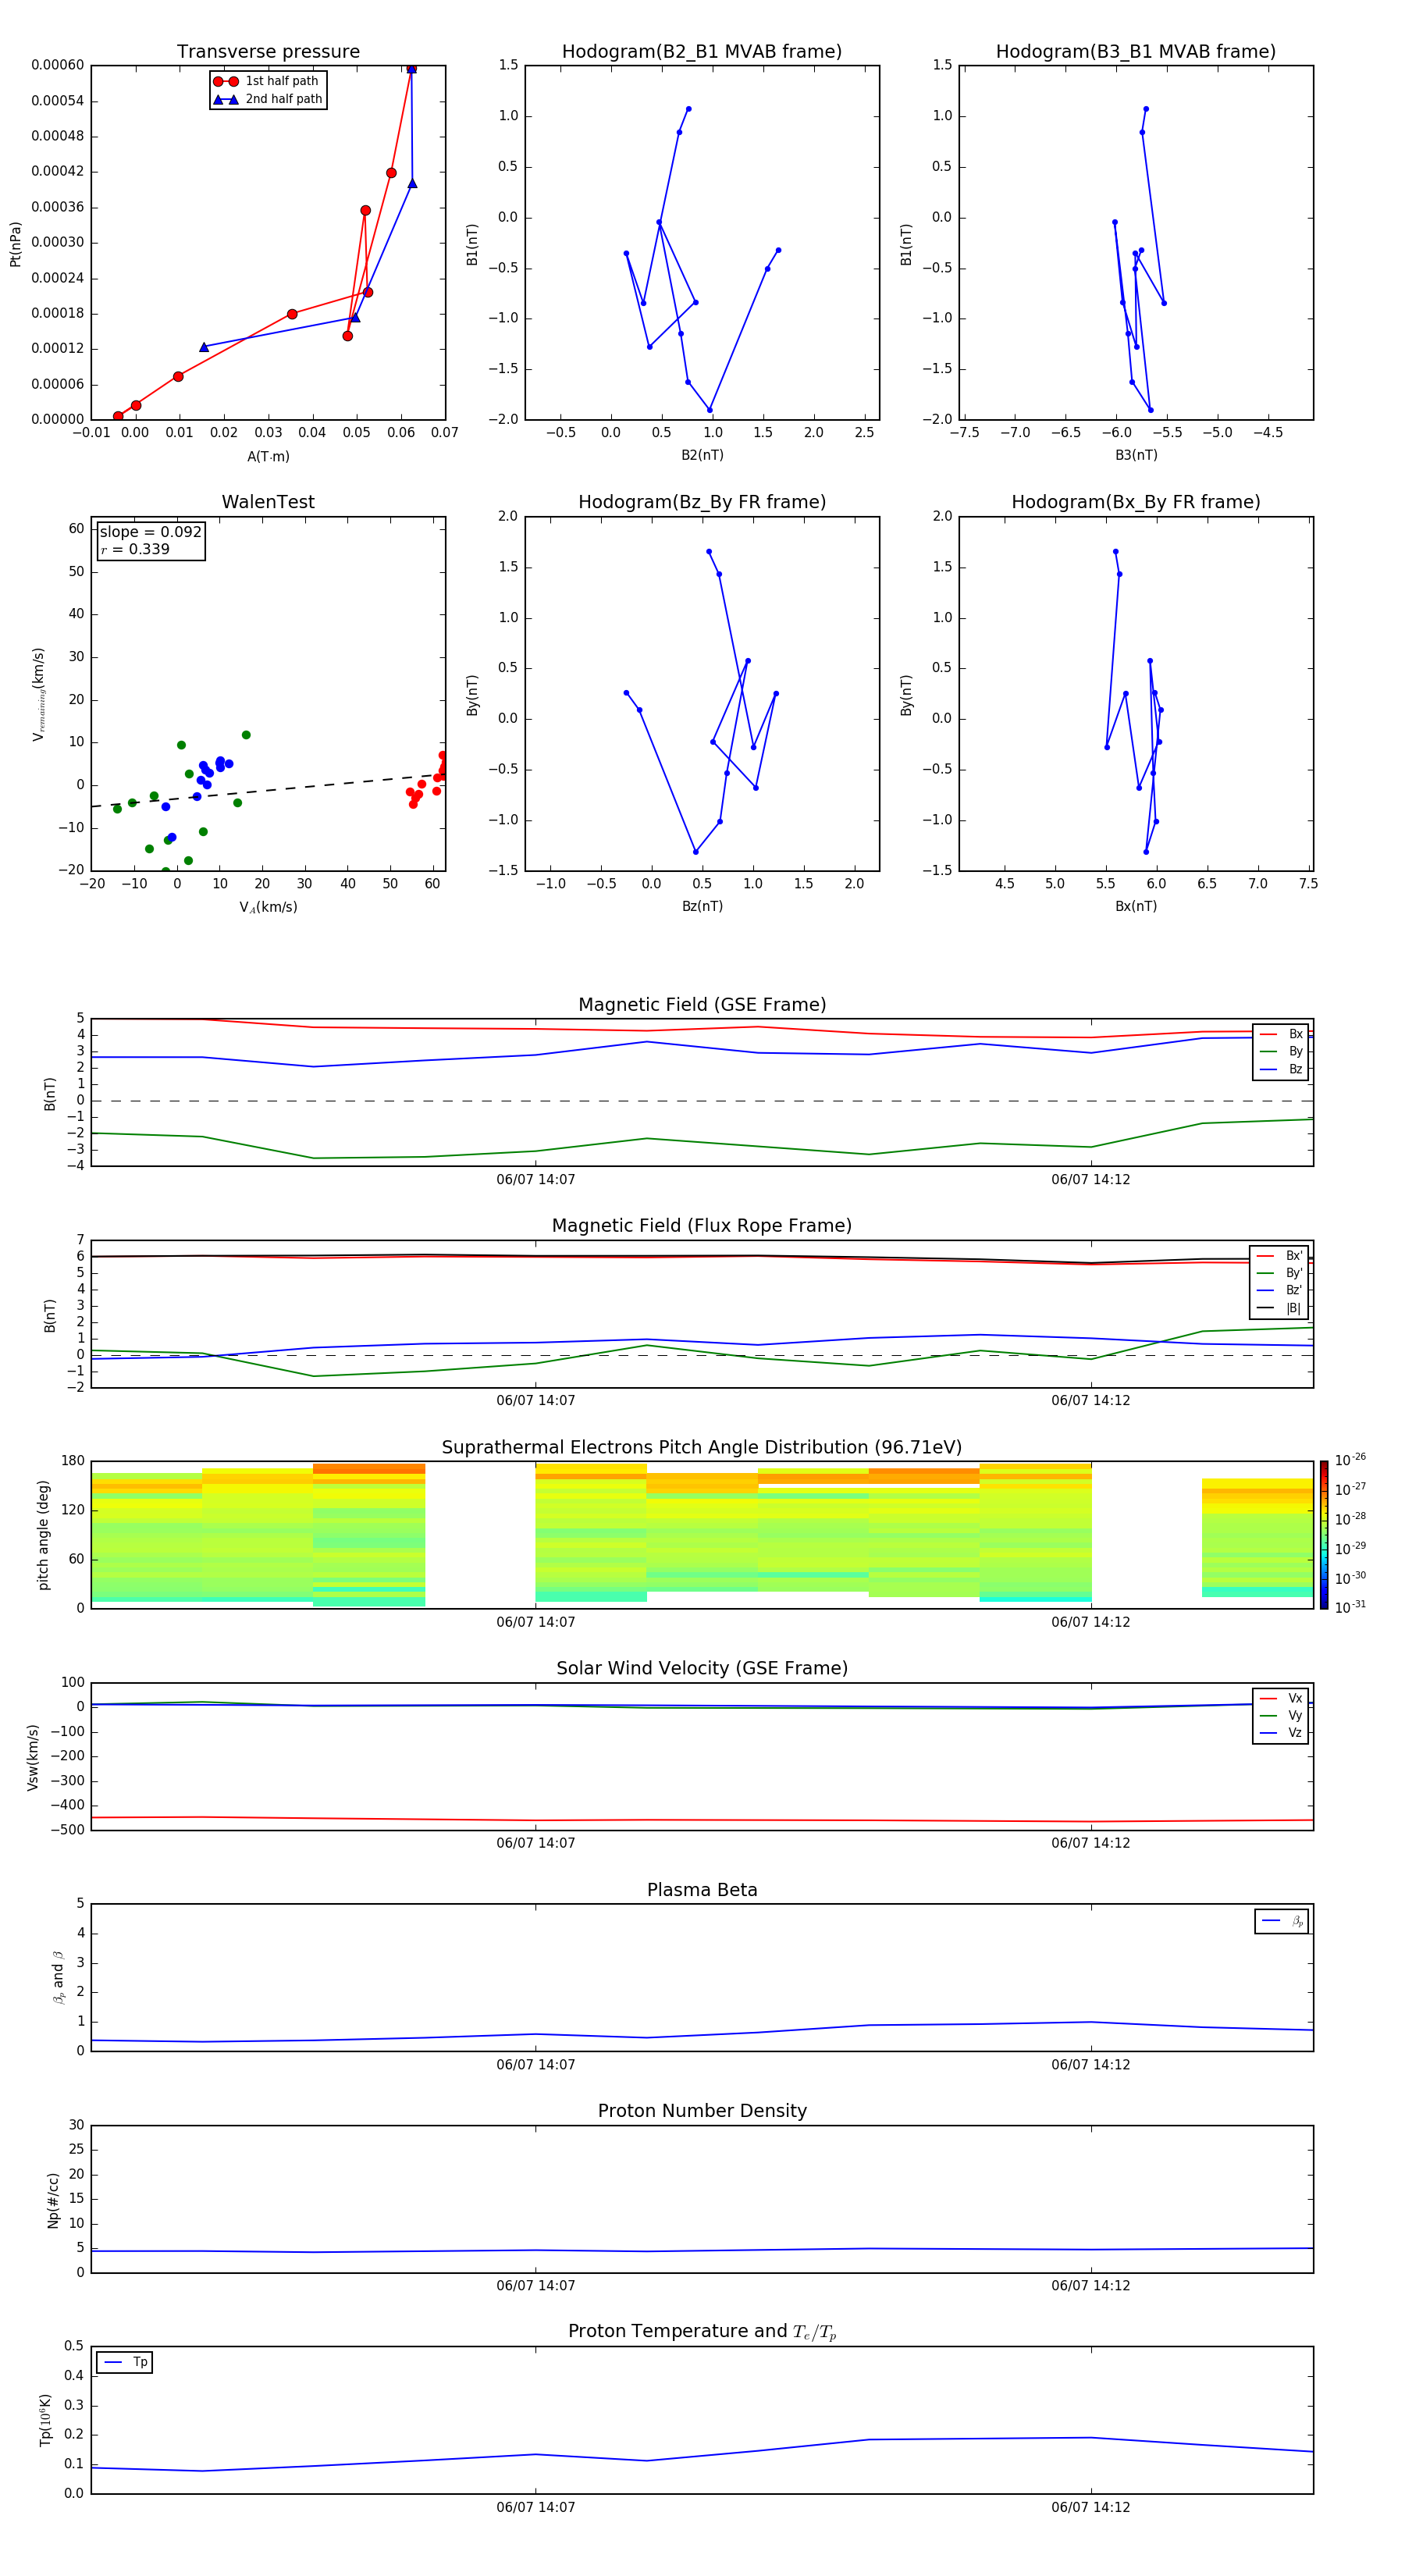Select the '1st half path' legend entry
Image resolution: width=1405 pixels, height=2576 pixels.
267,81
